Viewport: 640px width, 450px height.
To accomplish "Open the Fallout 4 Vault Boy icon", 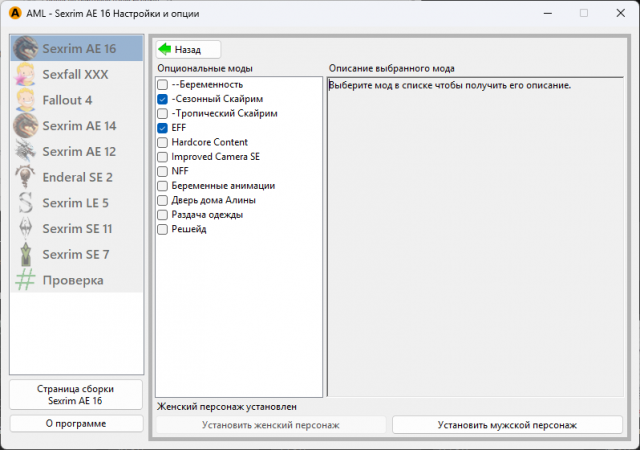I will pyautogui.click(x=26, y=100).
